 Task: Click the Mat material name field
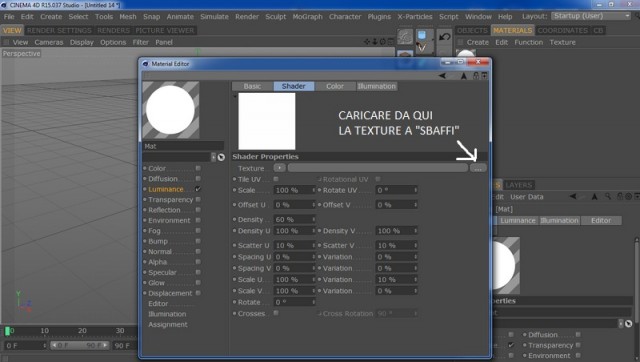[x=183, y=146]
